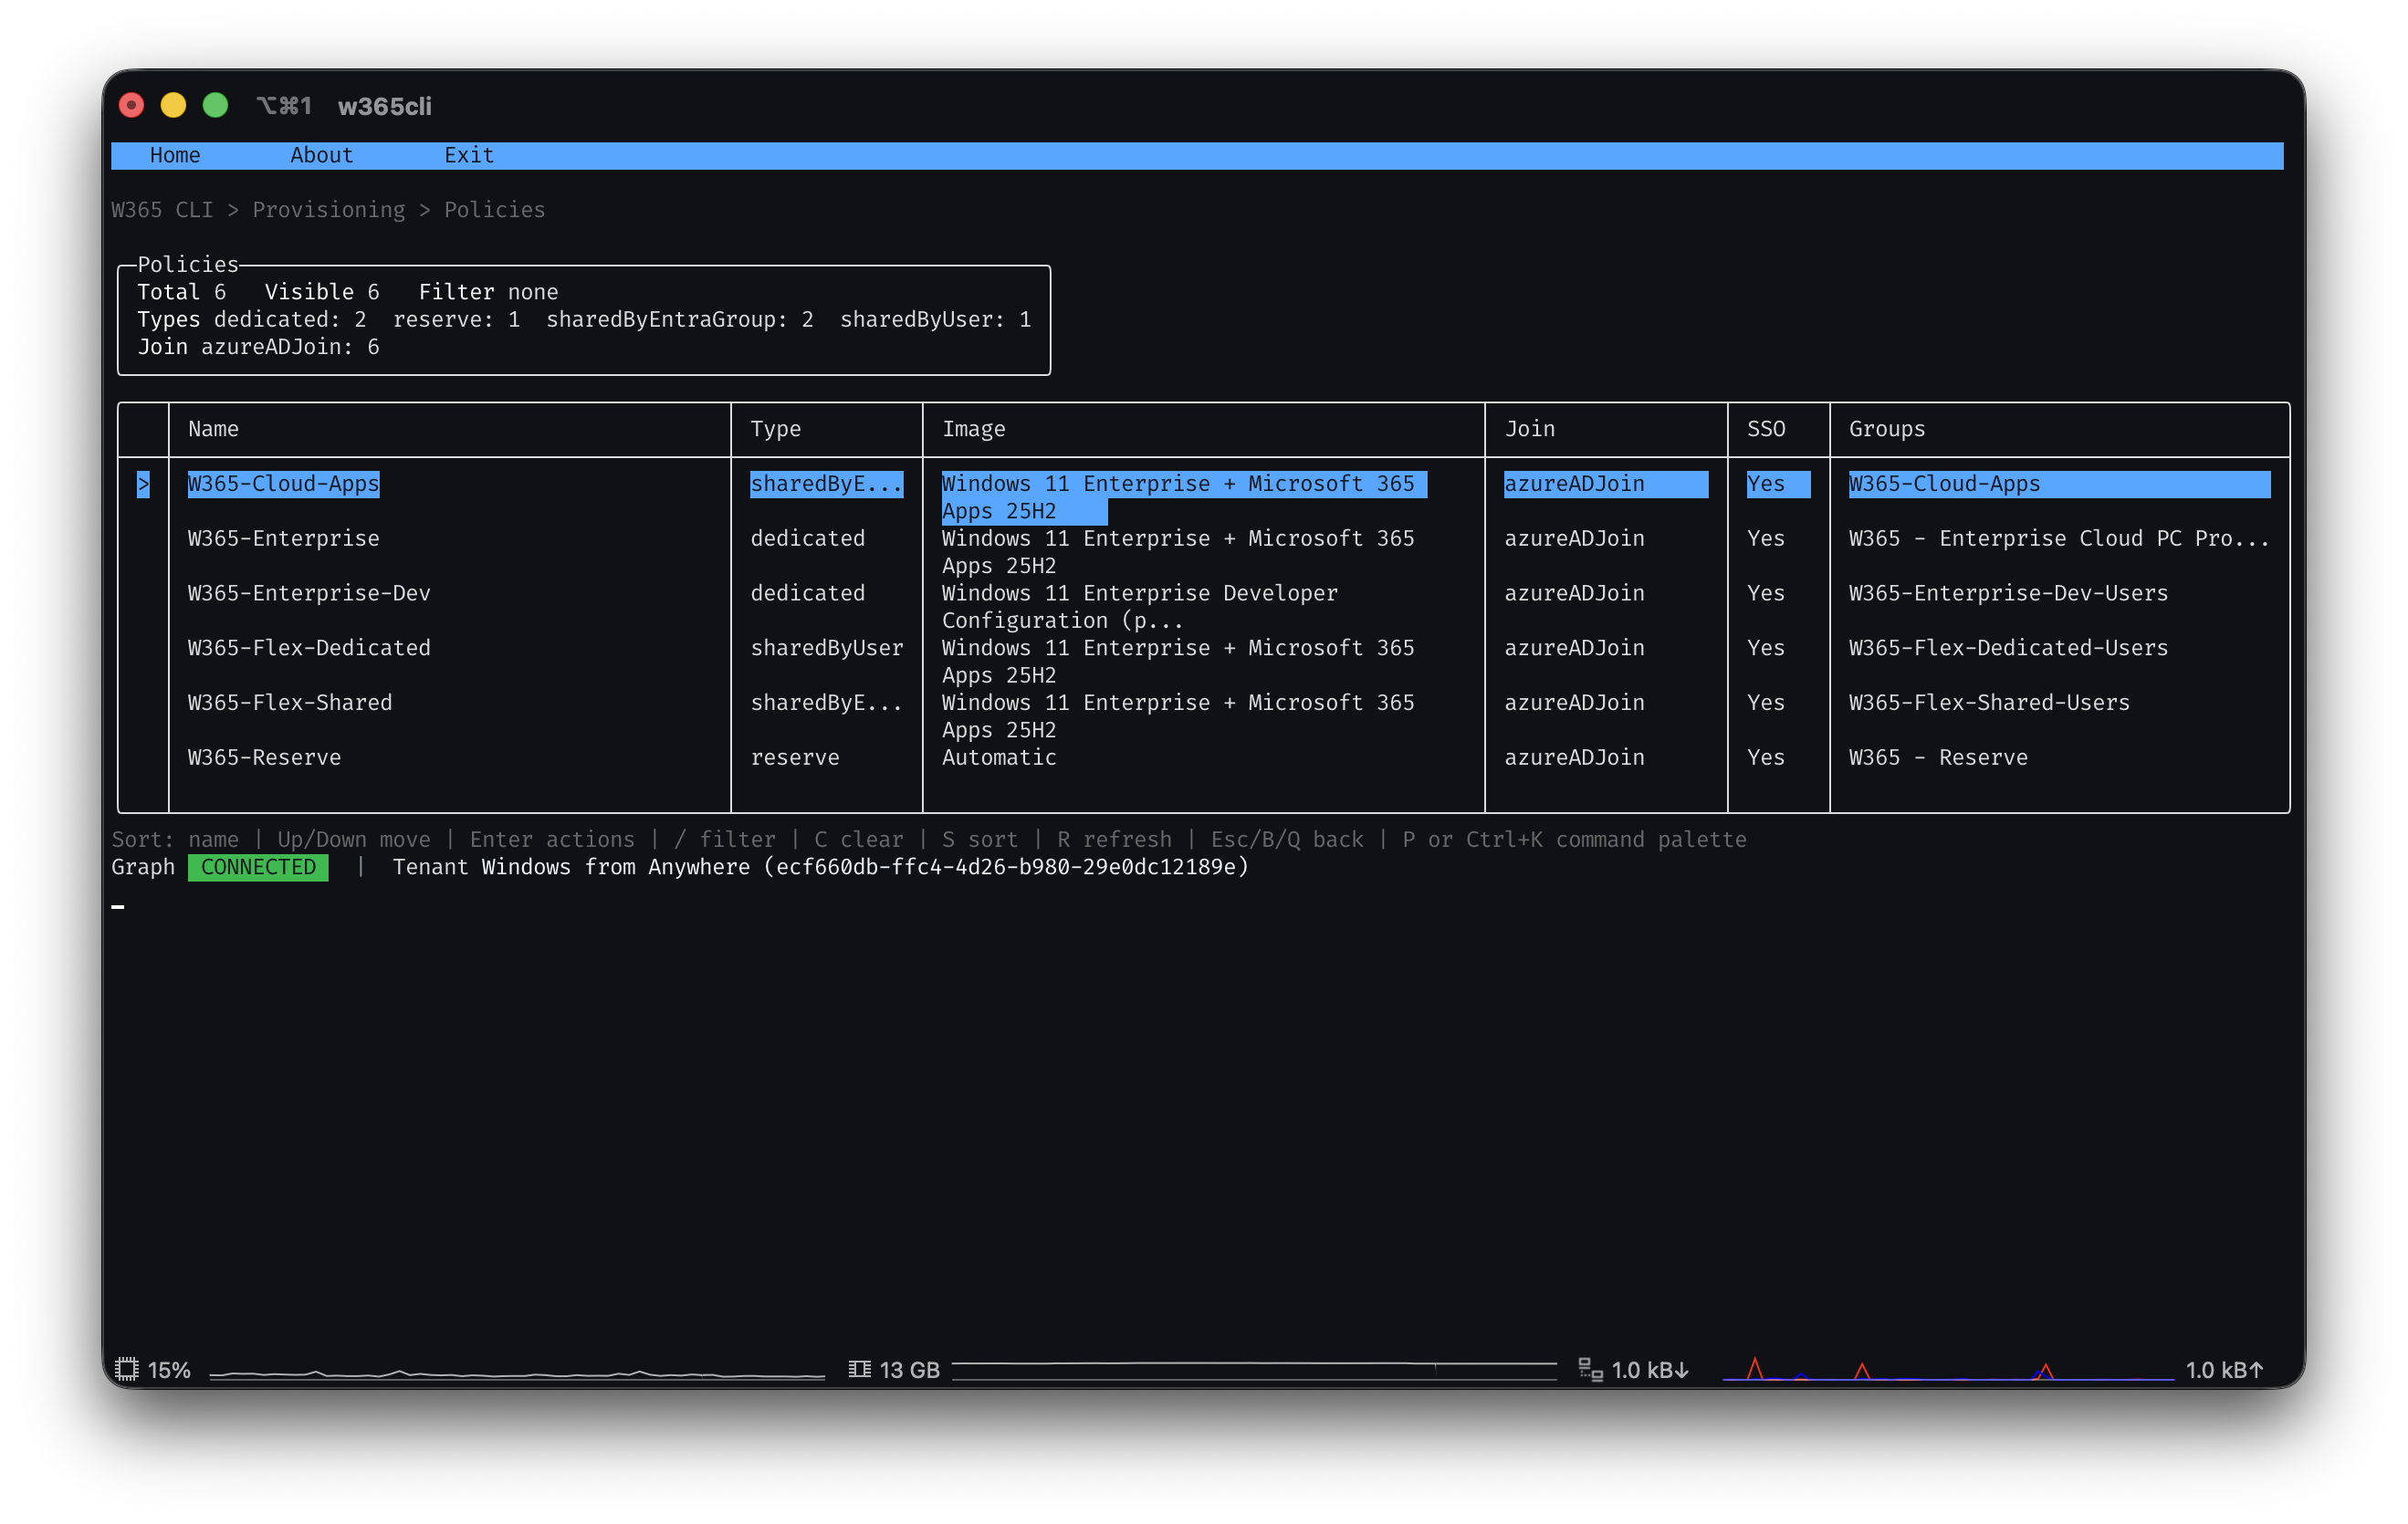Open the About menu
2408x1524 pixels.
(x=321, y=155)
